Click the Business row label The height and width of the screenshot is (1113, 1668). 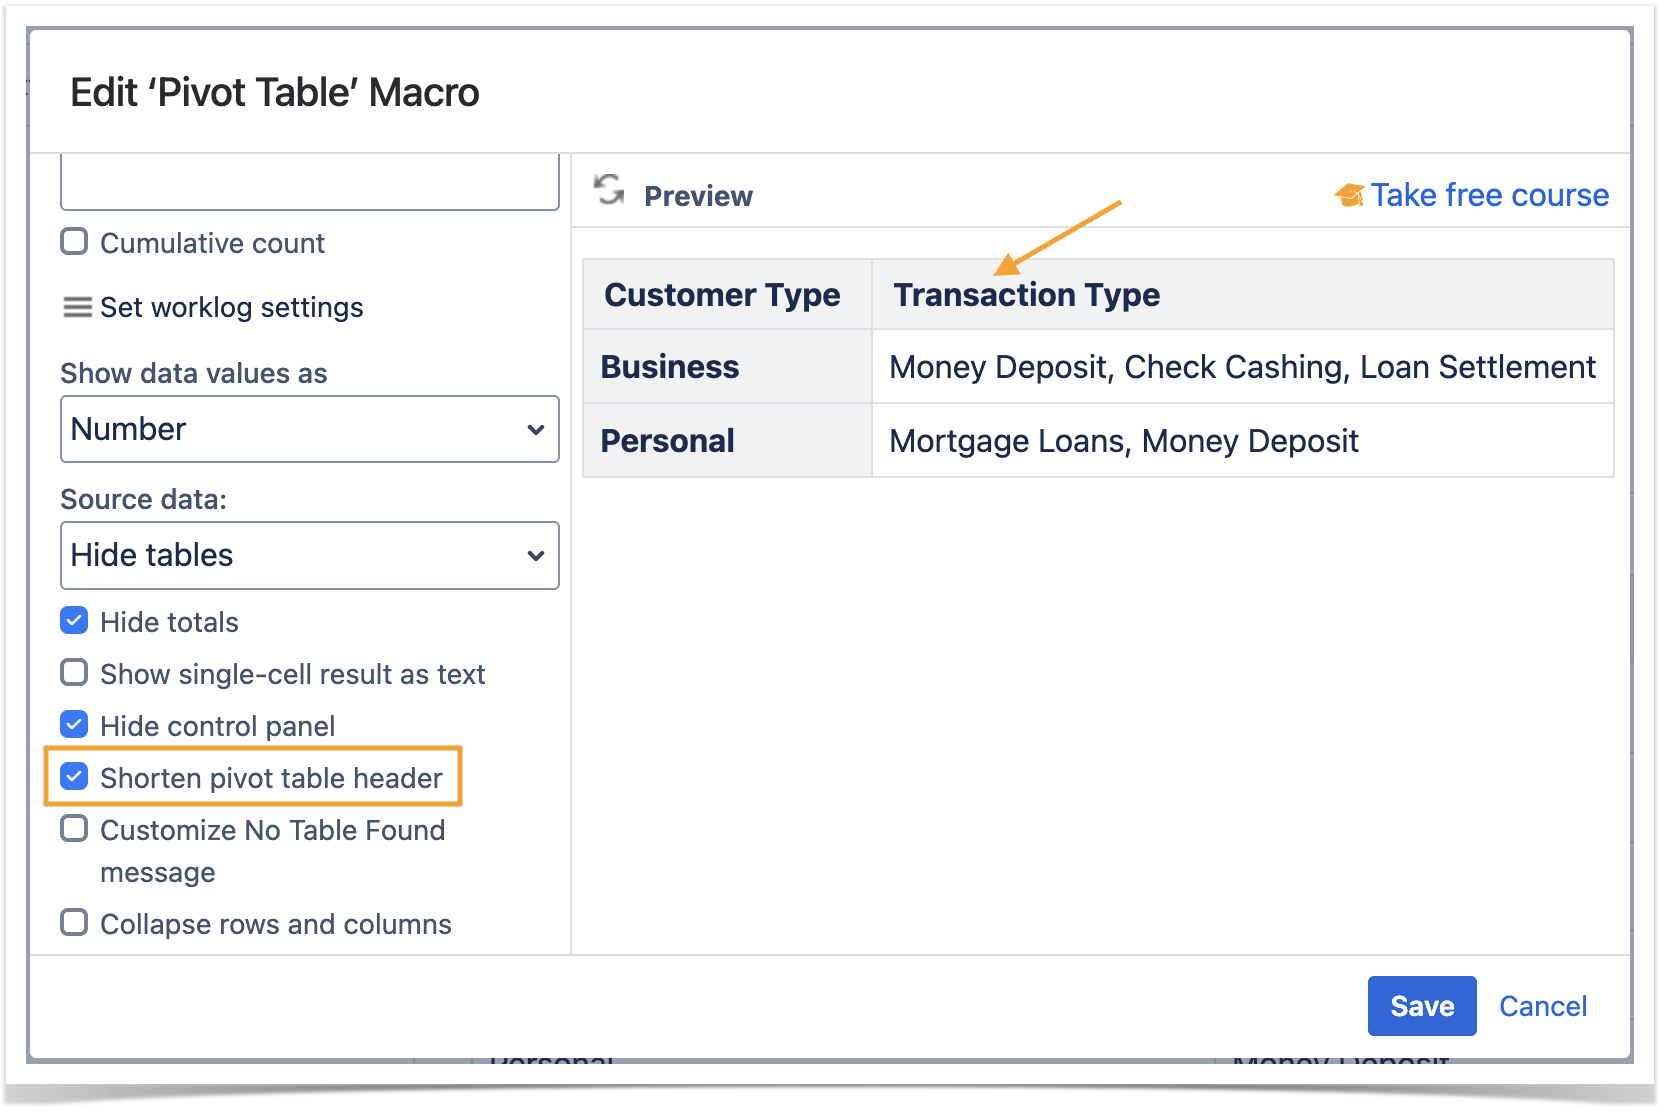click(669, 367)
